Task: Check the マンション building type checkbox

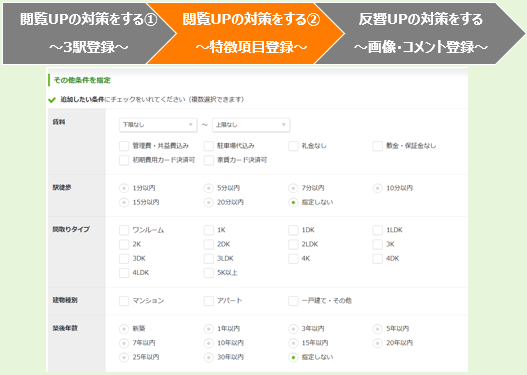Action: click(x=124, y=301)
